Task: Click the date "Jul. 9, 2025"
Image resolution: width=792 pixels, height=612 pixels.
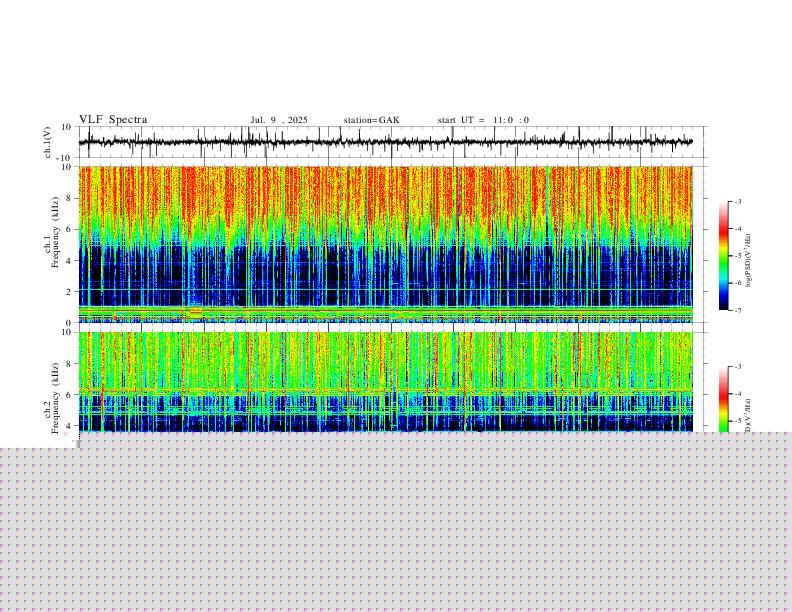Action: pyautogui.click(x=279, y=120)
